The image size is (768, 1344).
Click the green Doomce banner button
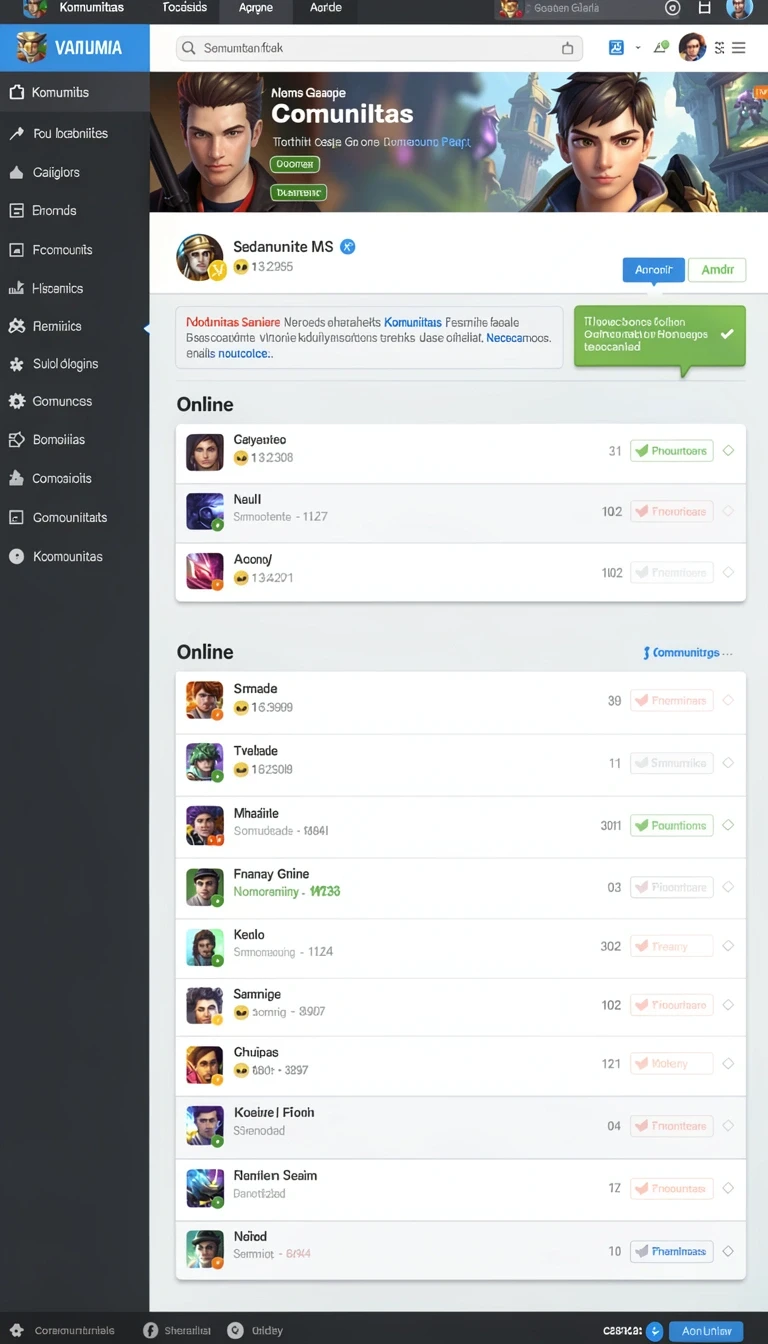(x=295, y=164)
